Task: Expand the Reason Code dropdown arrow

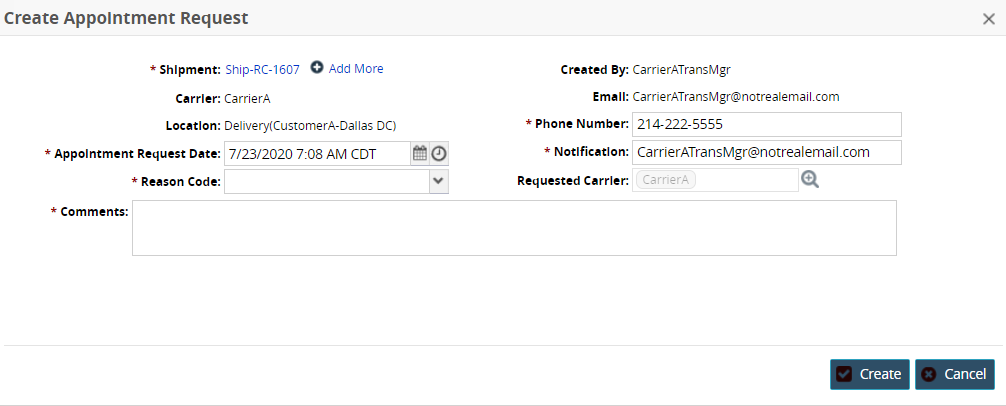Action: click(438, 181)
